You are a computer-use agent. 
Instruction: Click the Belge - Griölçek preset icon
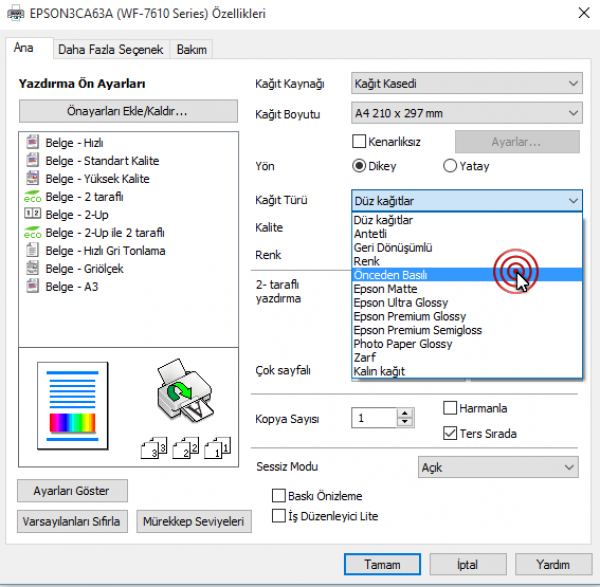tap(33, 268)
